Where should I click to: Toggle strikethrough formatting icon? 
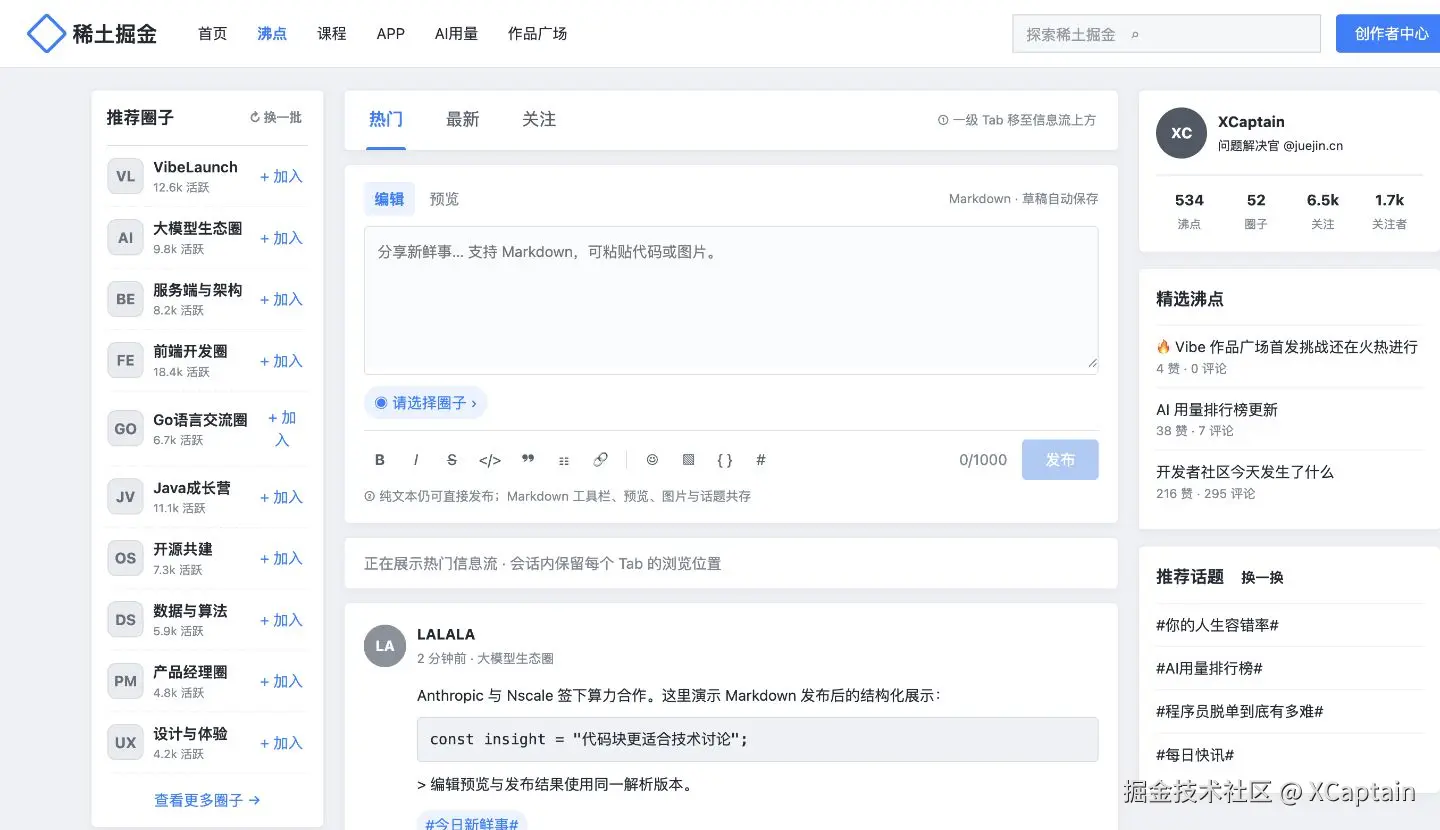coord(452,460)
